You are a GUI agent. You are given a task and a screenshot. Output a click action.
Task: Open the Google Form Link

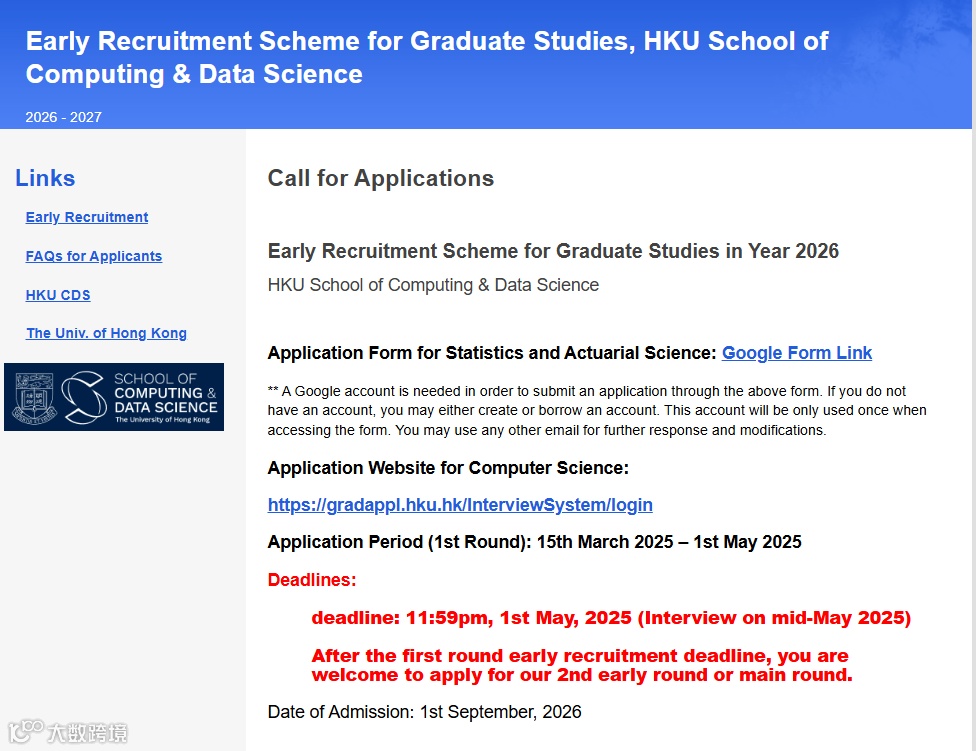797,353
